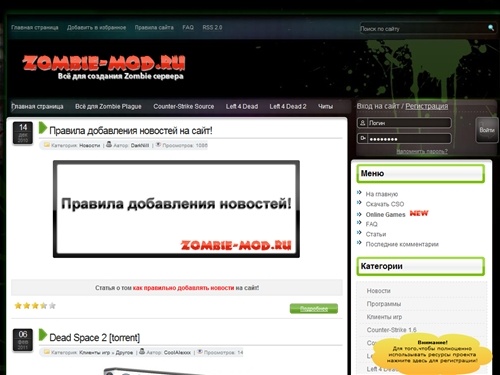Open Left 4 Dead 2 tab
The height and width of the screenshot is (375, 500).
[x=288, y=107]
